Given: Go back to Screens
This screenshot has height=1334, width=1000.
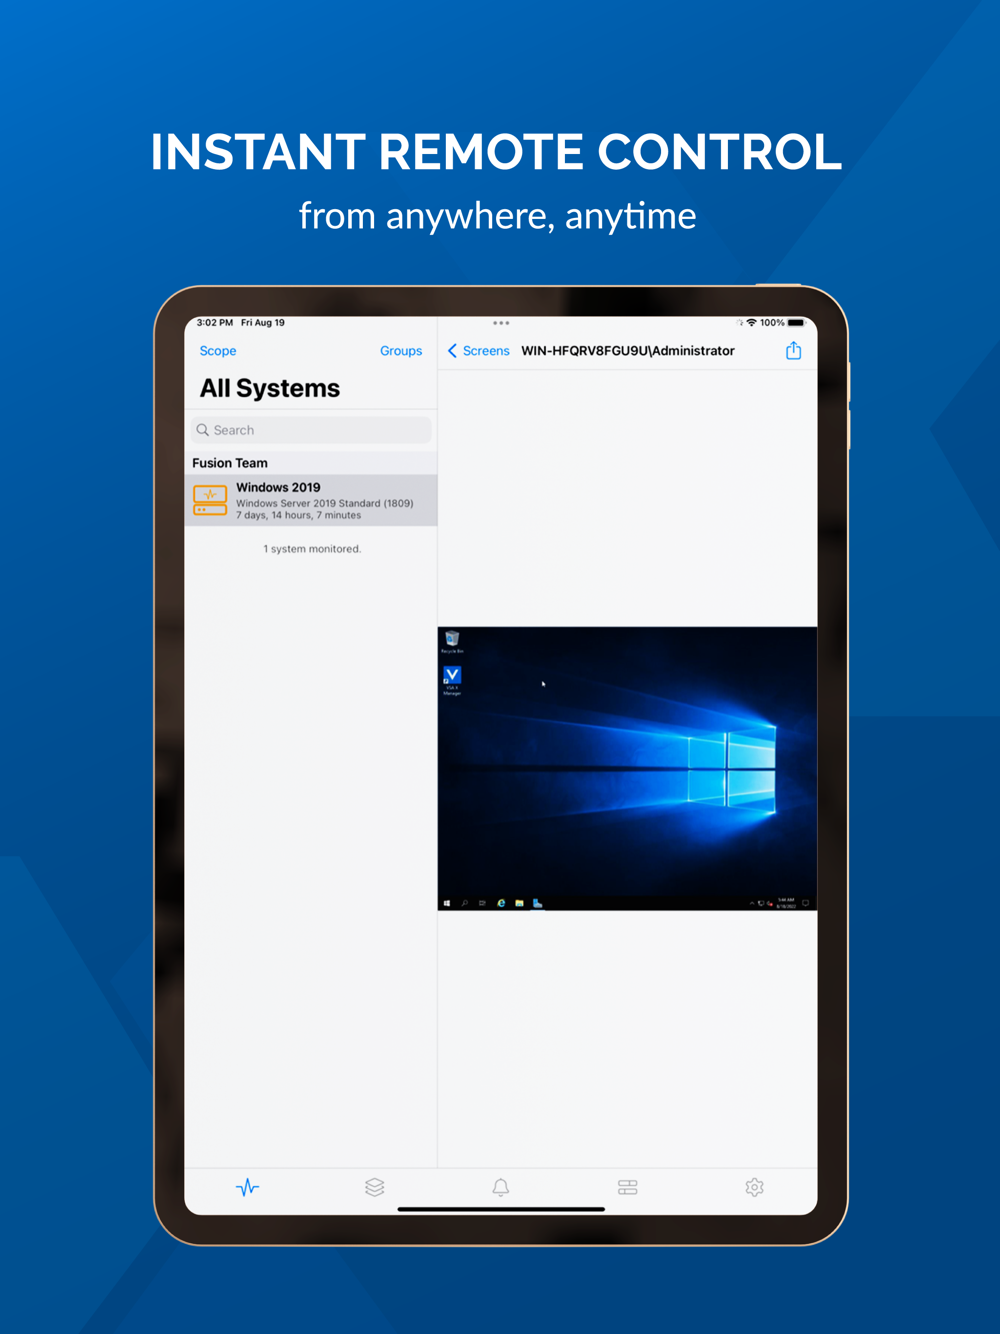Looking at the screenshot, I should [479, 351].
